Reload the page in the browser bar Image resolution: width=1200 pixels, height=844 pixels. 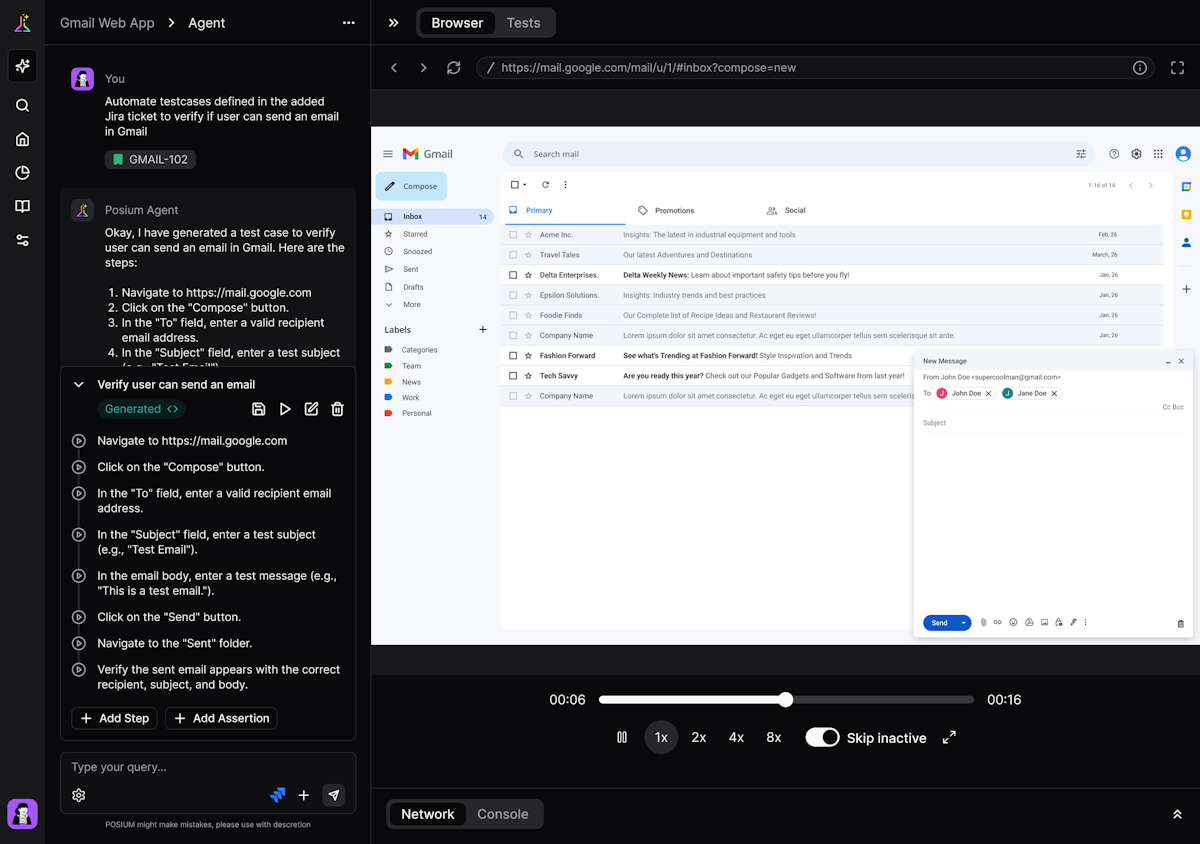point(454,68)
